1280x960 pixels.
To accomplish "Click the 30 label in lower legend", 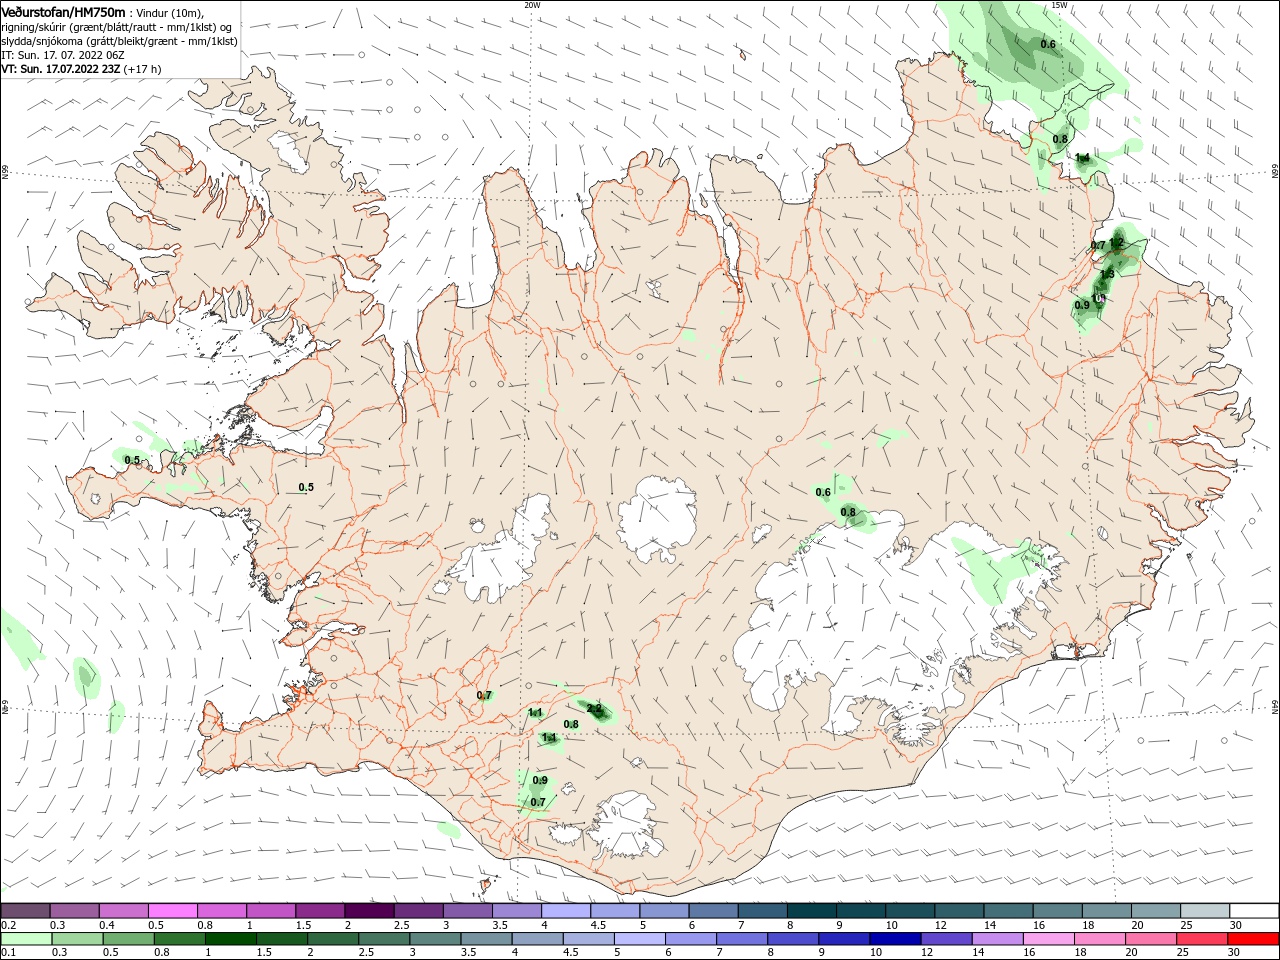I will tap(1233, 953).
